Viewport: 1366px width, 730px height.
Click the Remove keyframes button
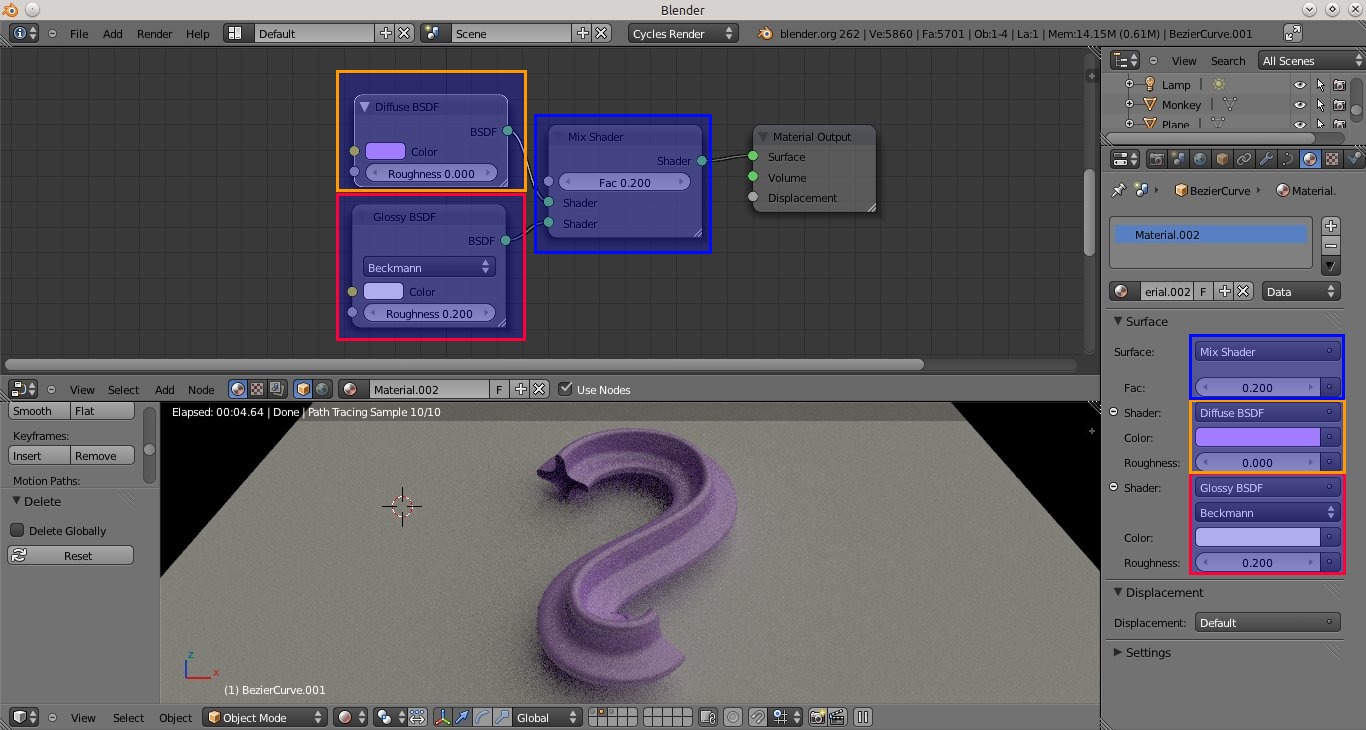pos(102,455)
